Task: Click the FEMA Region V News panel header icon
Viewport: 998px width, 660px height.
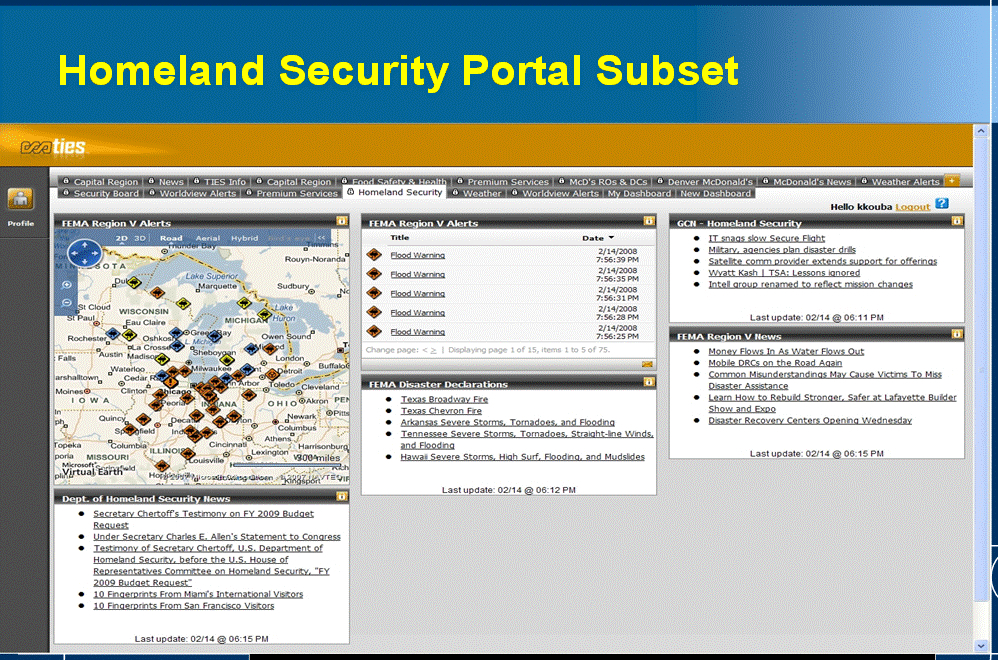Action: pos(957,334)
